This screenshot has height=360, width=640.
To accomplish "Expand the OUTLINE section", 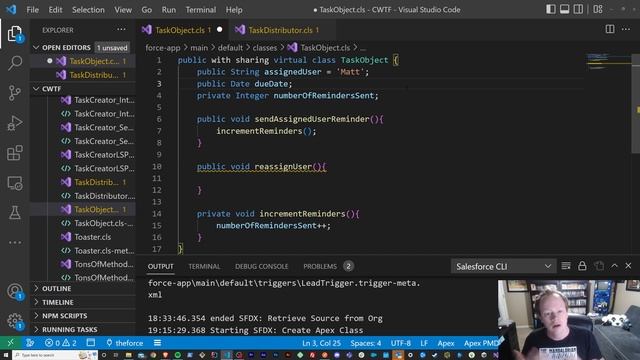I will click(x=83, y=289).
